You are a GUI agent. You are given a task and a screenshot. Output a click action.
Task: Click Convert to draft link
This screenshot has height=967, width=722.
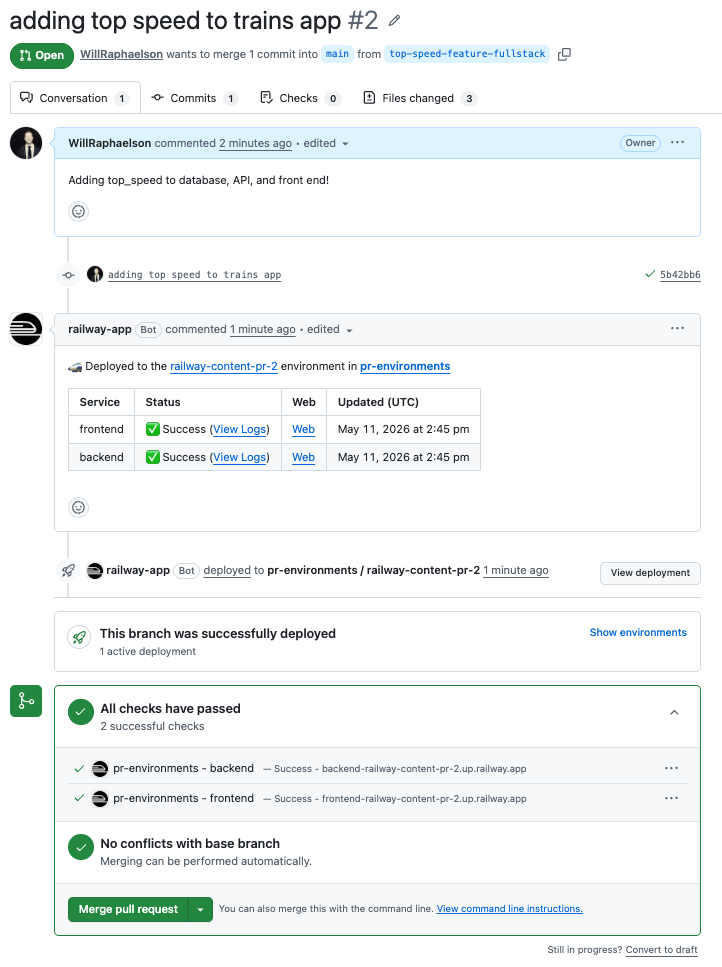point(662,950)
